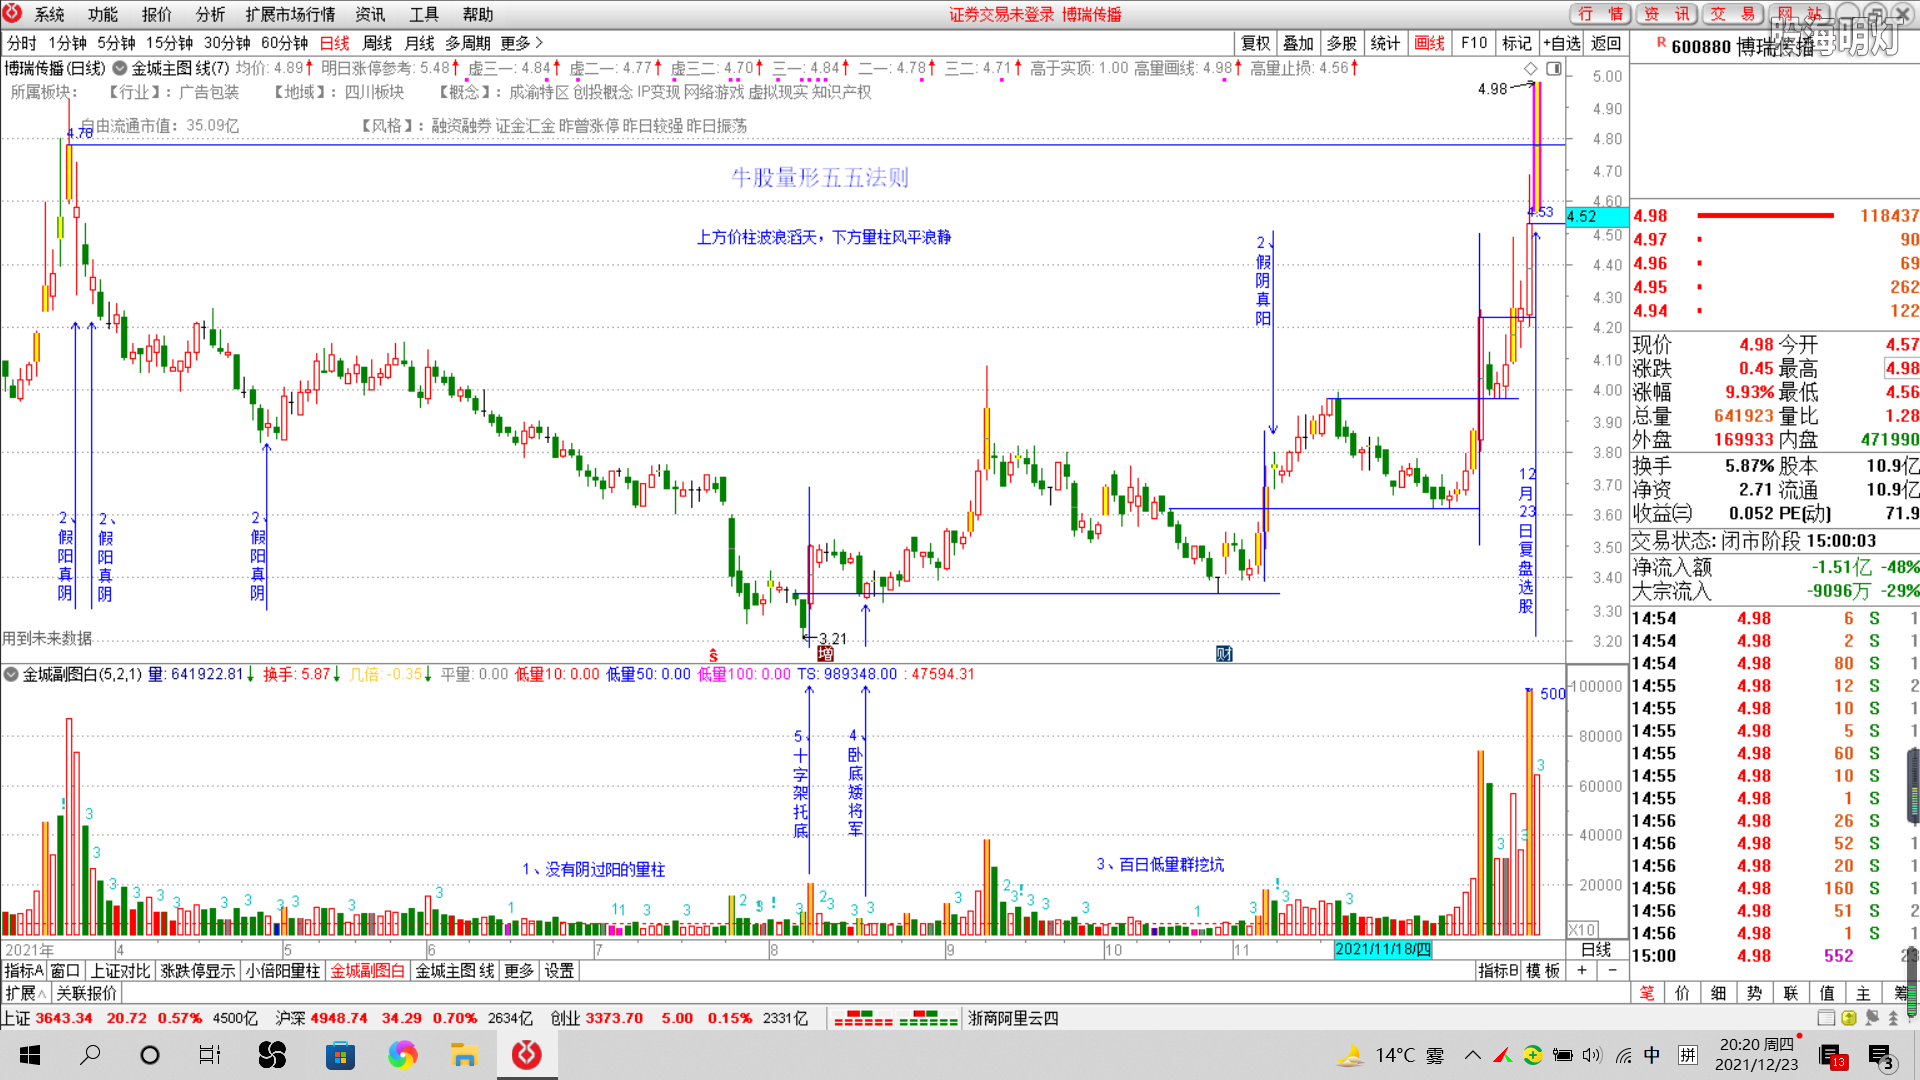The image size is (1920, 1080).
Task: Add stock via +自选 button
Action: pyautogui.click(x=1561, y=43)
